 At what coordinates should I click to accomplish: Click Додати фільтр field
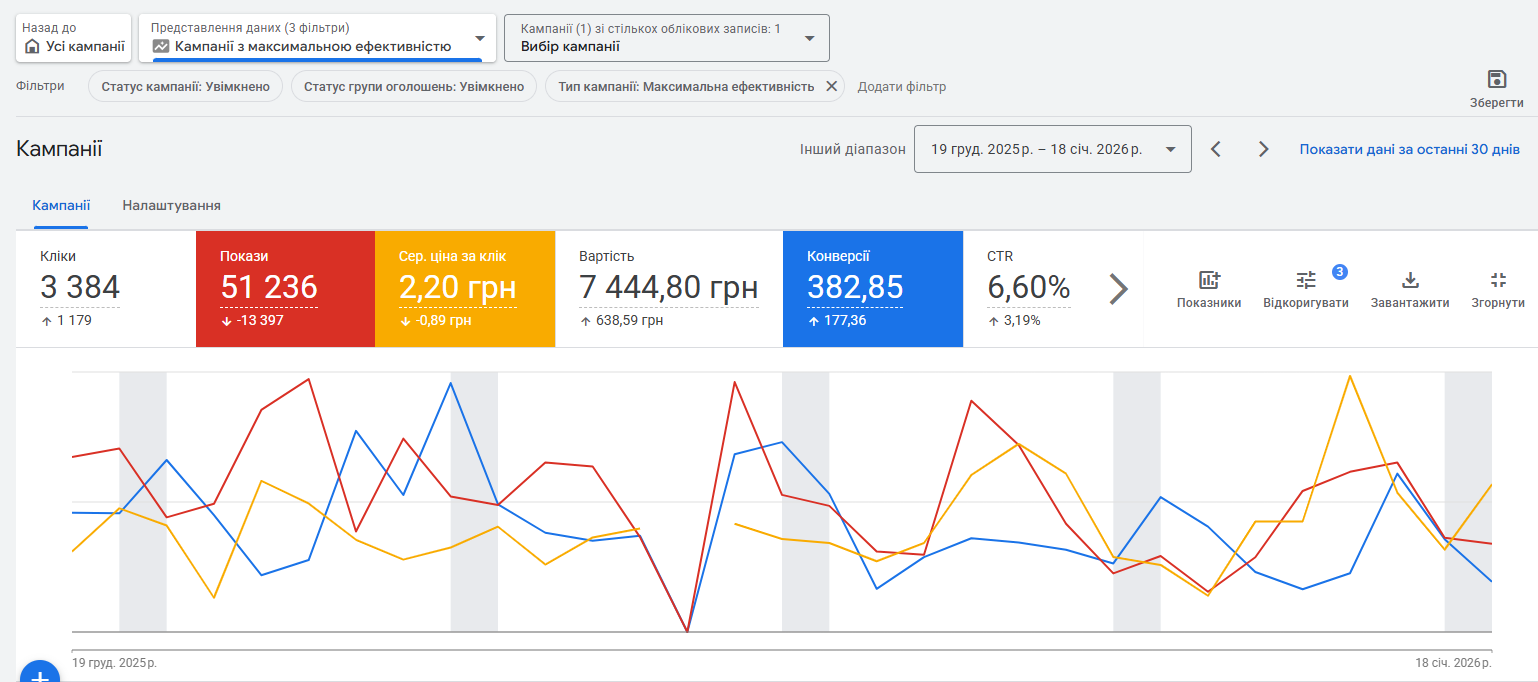[901, 87]
